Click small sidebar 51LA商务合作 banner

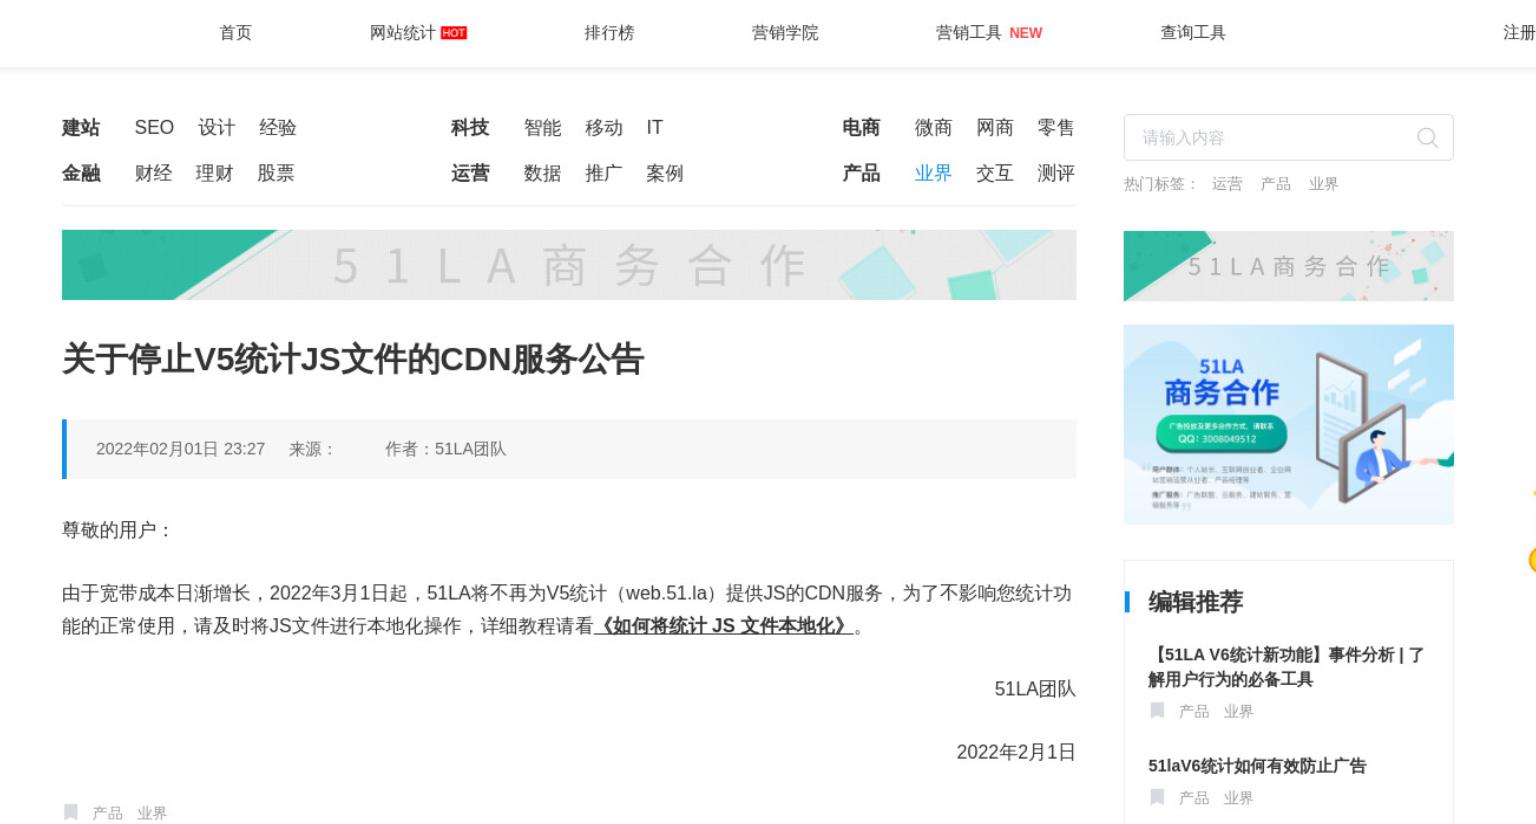tap(1288, 266)
